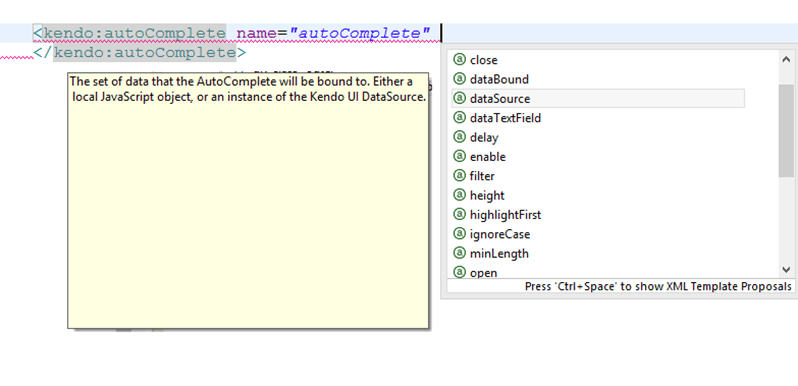Click attribute icon beside minLength
The height and width of the screenshot is (386, 798).
click(460, 253)
